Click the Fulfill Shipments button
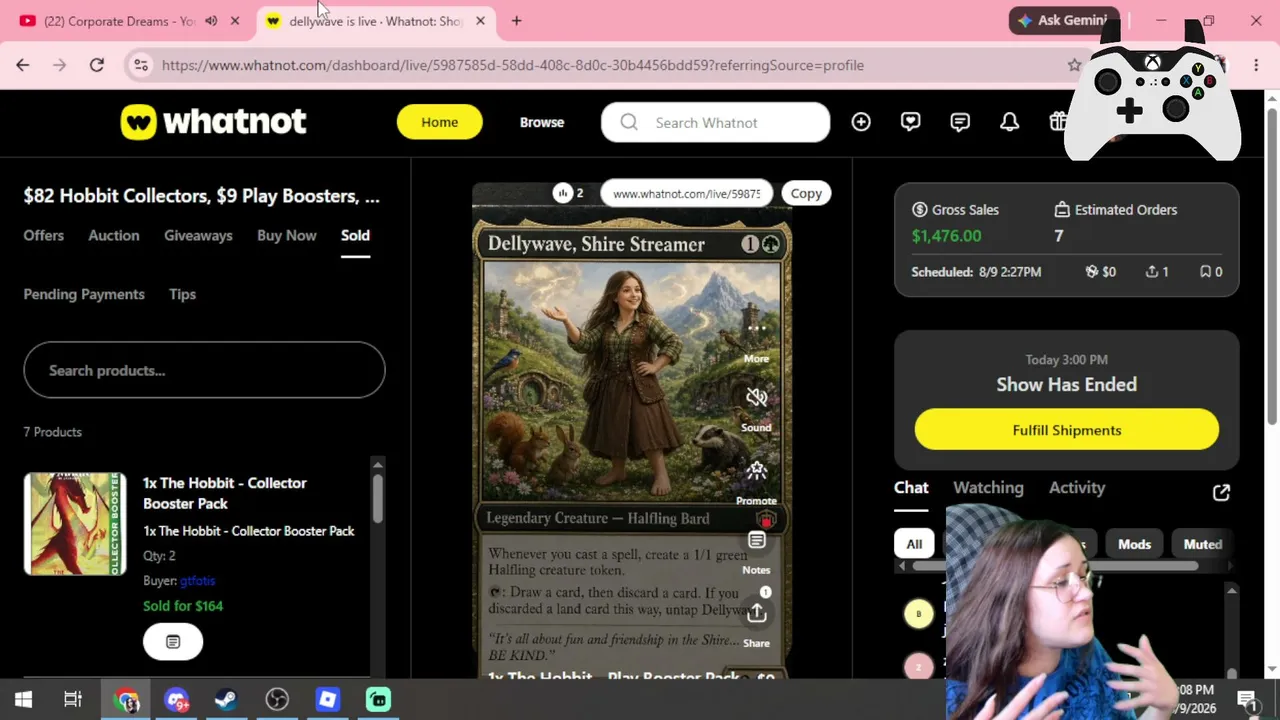The width and height of the screenshot is (1280, 720). coord(1067,430)
